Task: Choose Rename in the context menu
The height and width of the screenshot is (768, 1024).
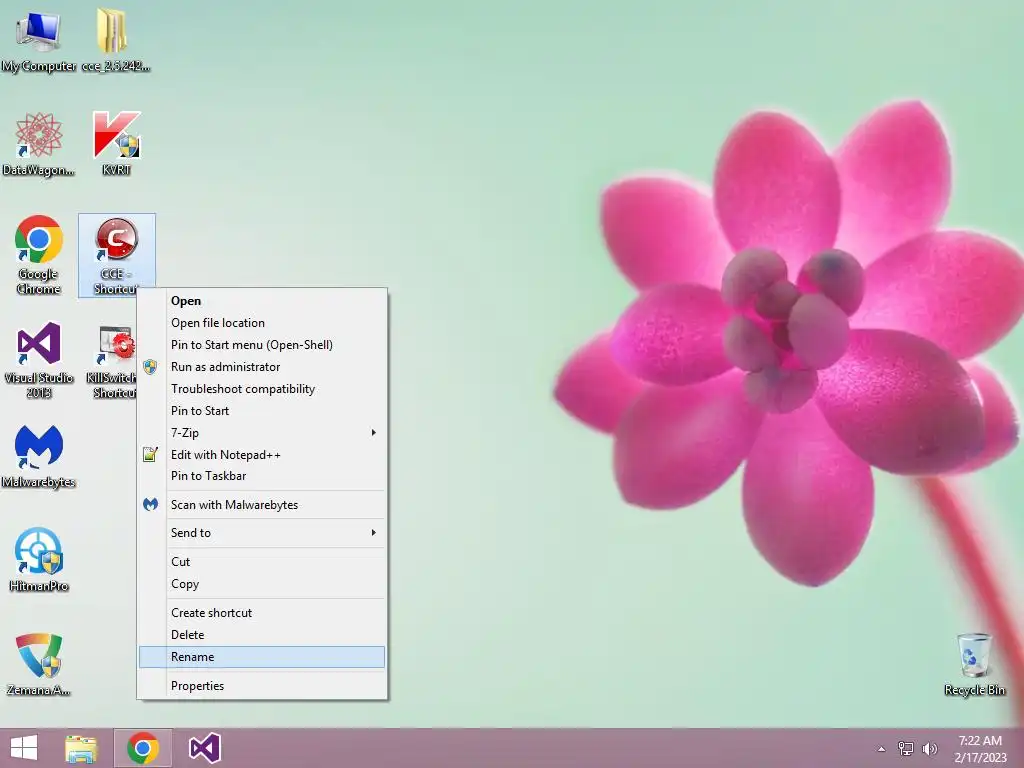Action: (262, 657)
